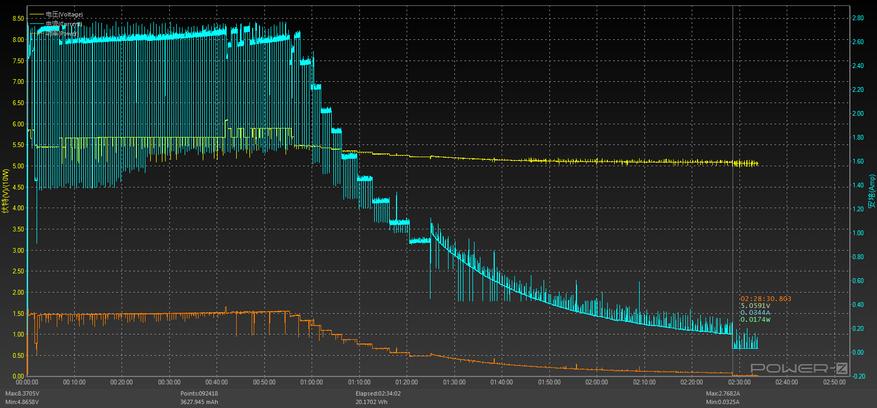The width and height of the screenshot is (877, 408).
Task: Select the 0.0344A cursor current value
Action: point(756,312)
